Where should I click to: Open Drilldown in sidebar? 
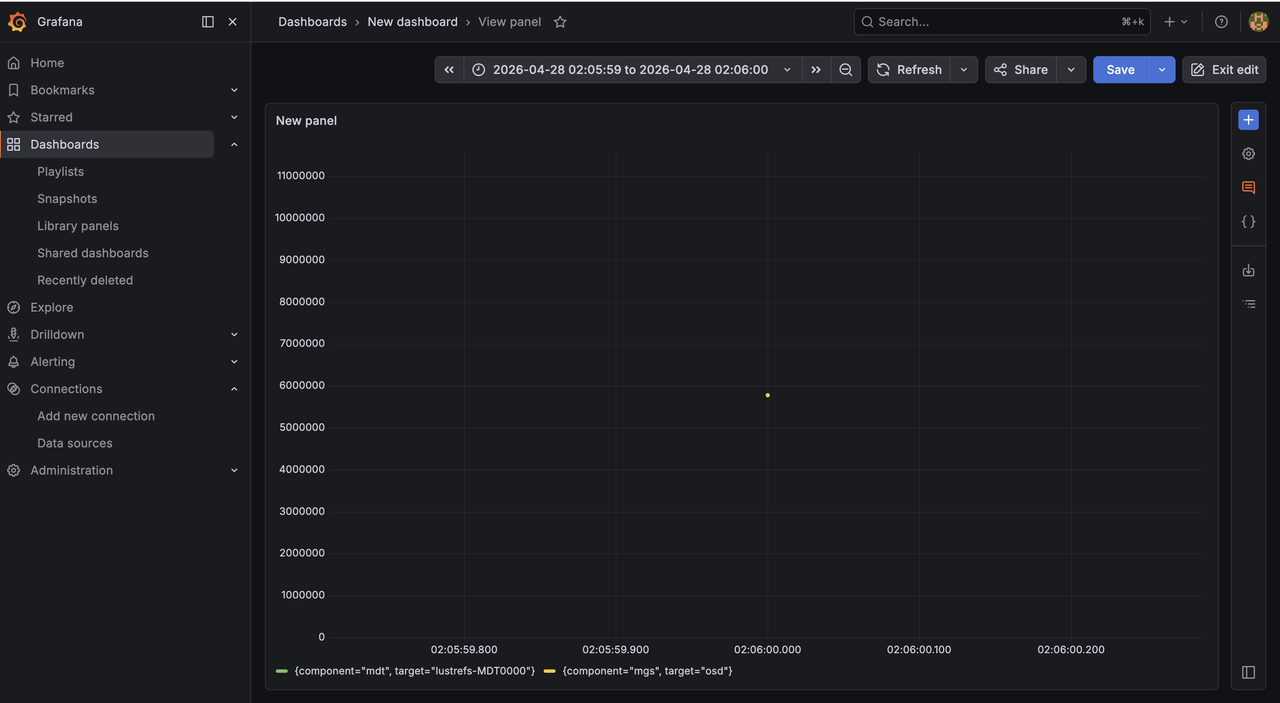(57, 334)
